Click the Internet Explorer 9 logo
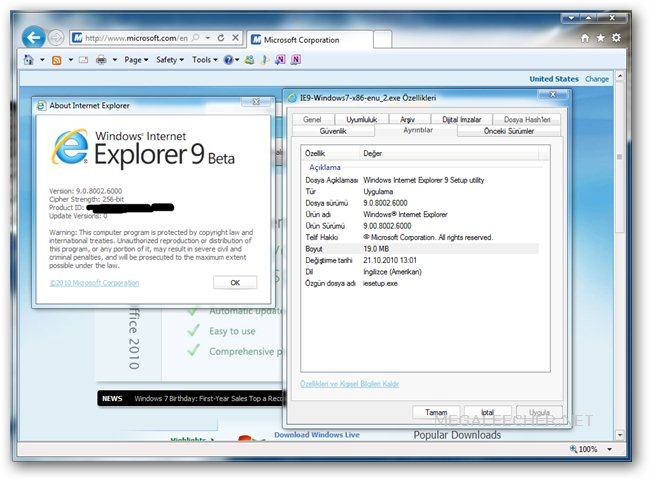This screenshot has width=650, height=480. pyautogui.click(x=70, y=147)
